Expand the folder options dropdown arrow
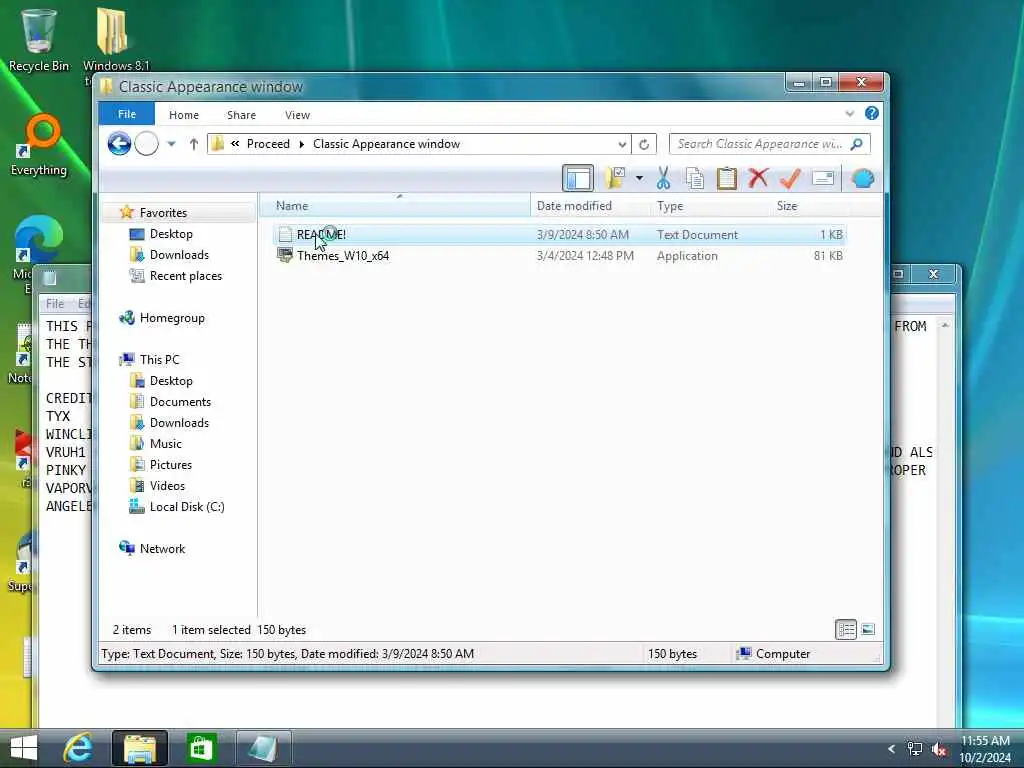Viewport: 1024px width, 768px height. 639,178
